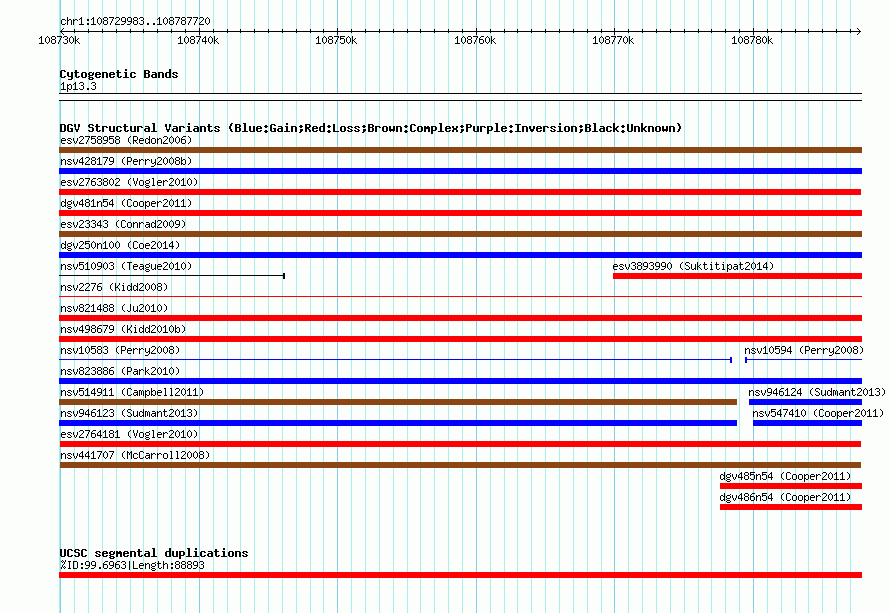Image resolution: width=890 pixels, height=613 pixels.
Task: Open dgv481n54 (Cooper2011) variant label
Action: 126,203
